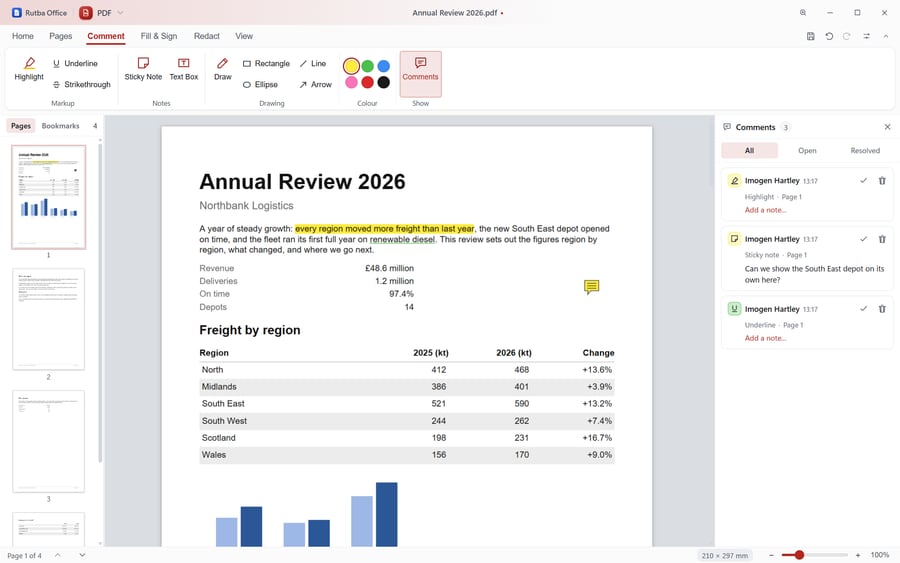Pick the Strikethrough markup tool

82,84
